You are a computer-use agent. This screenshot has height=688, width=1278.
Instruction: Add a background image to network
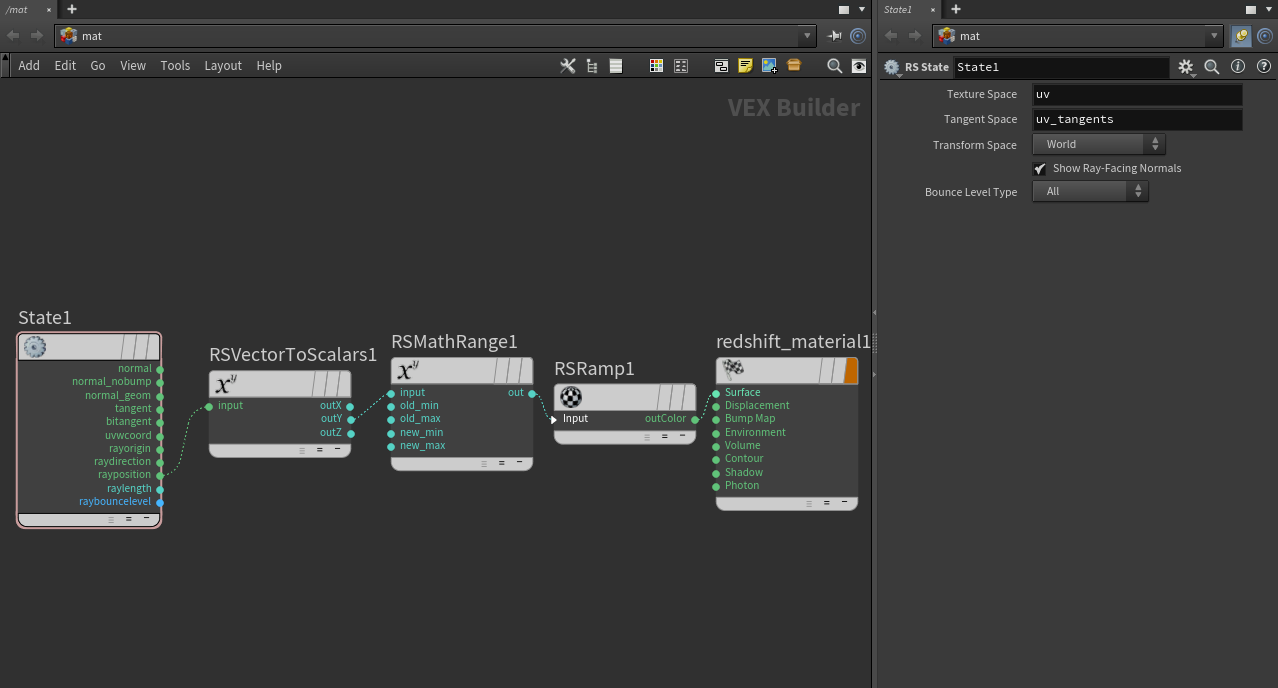tap(769, 66)
